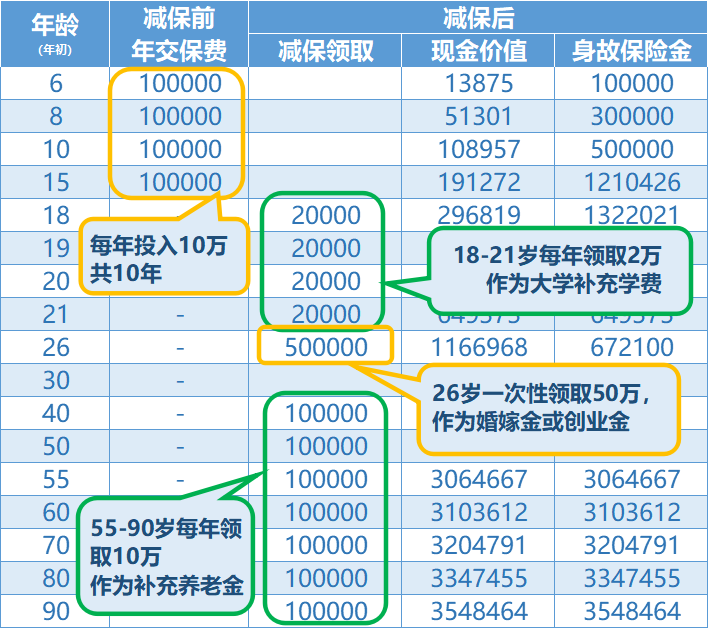708x628 pixels.
Task: Select the 500000 withdrawal at age 26
Action: tap(326, 347)
